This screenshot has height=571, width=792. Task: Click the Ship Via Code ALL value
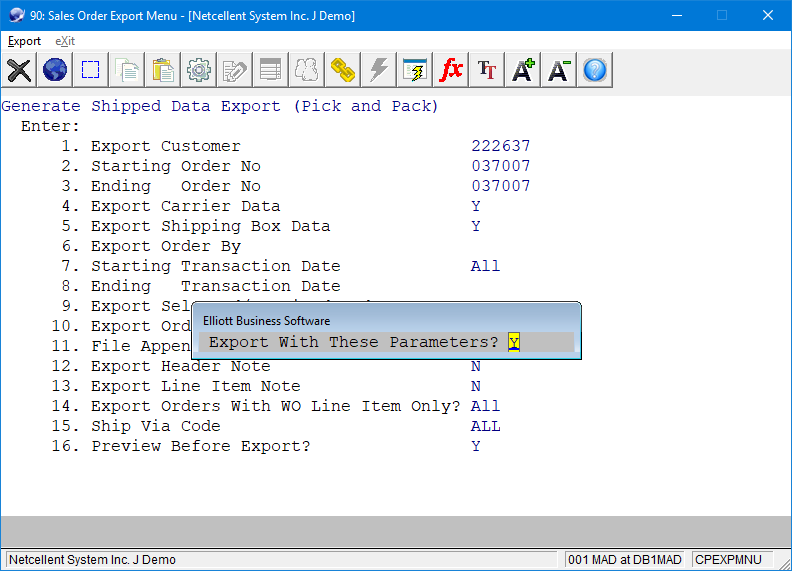485,426
